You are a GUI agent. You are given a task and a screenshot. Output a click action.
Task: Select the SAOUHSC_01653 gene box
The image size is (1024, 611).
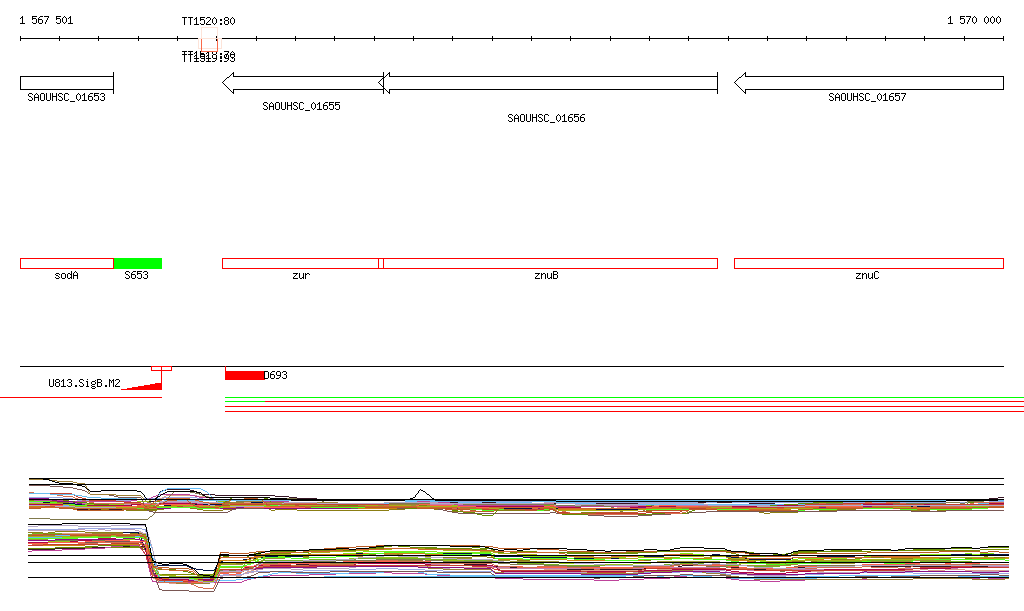click(x=66, y=83)
